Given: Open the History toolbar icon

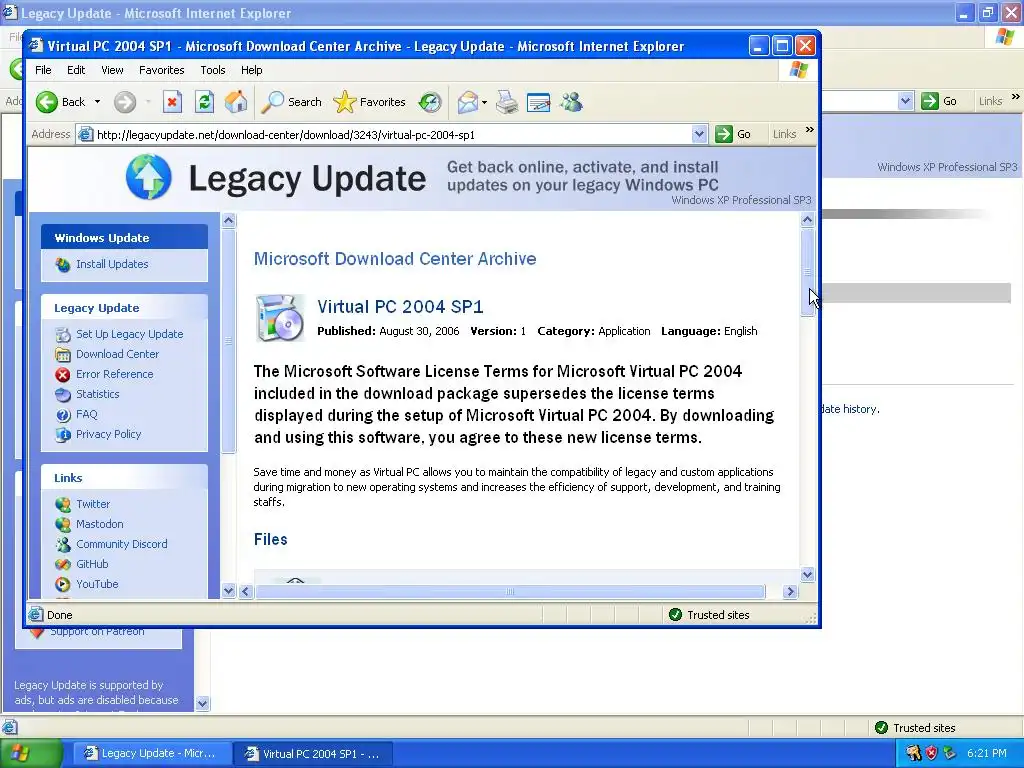Looking at the screenshot, I should pos(430,102).
